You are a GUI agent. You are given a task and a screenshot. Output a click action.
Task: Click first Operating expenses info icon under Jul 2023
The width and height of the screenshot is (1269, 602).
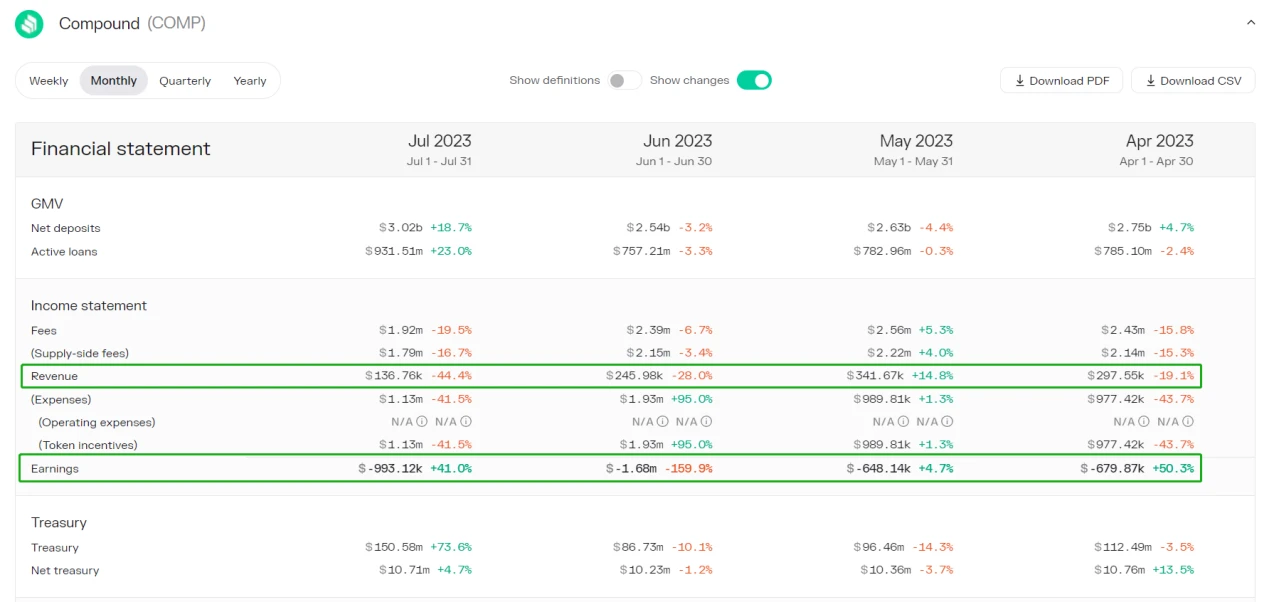422,422
